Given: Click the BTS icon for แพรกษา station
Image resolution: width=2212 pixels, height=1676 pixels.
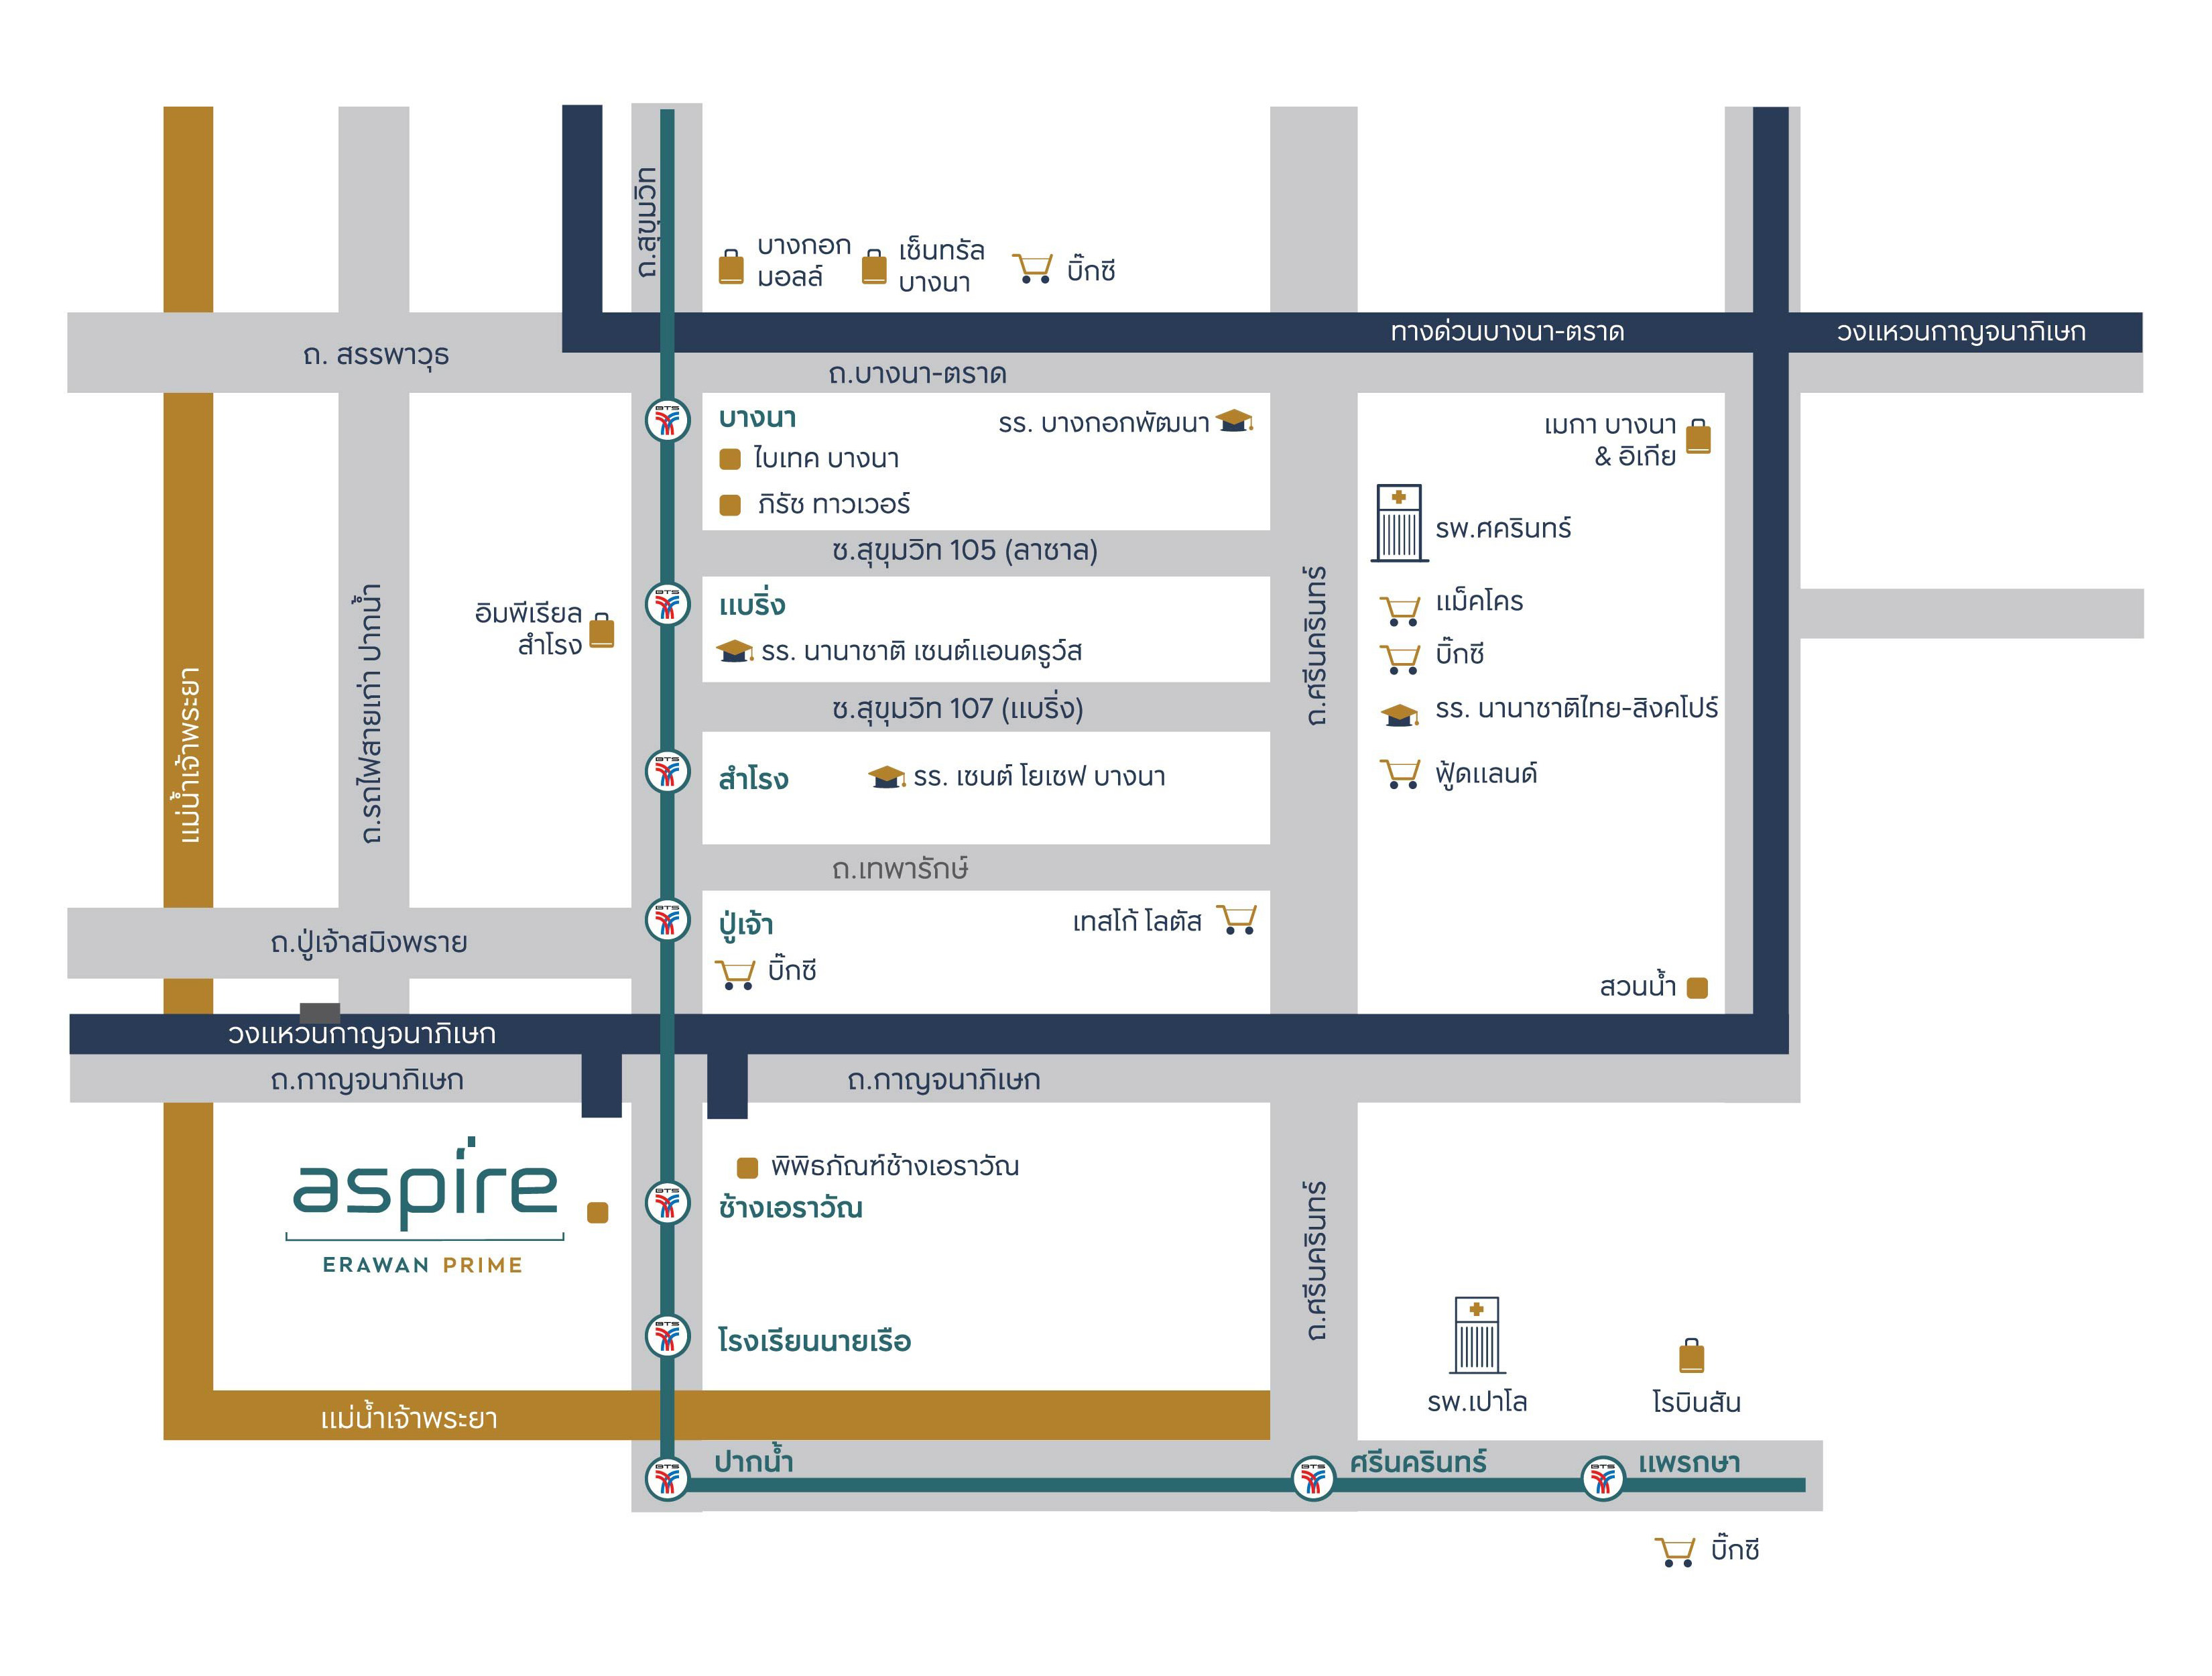Looking at the screenshot, I should click(x=1602, y=1478).
